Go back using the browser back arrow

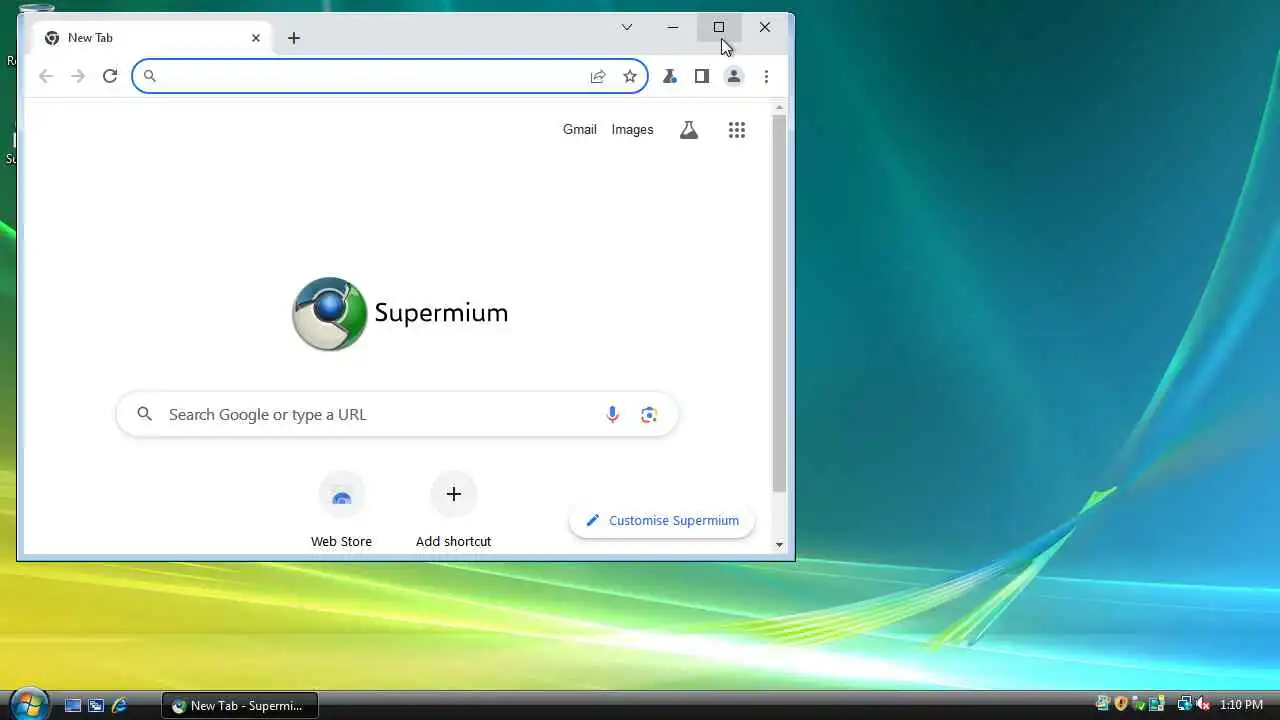[46, 76]
